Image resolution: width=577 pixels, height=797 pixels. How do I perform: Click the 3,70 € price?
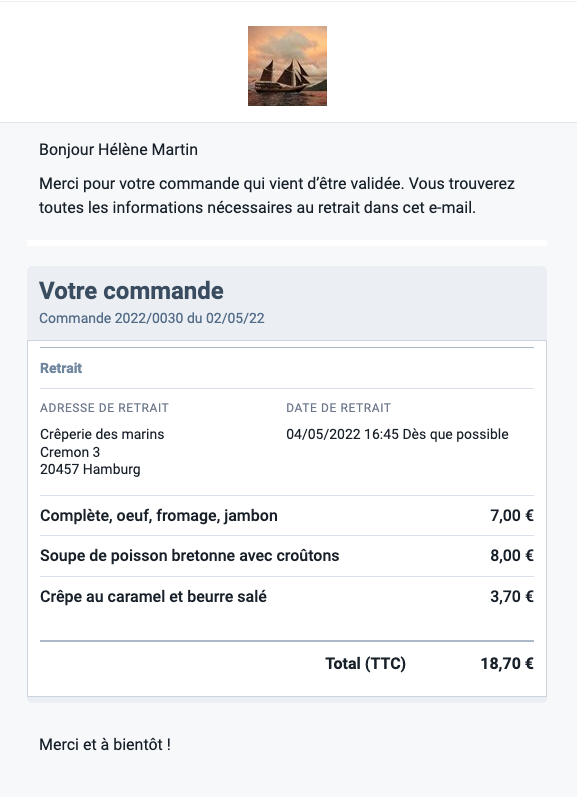click(512, 596)
